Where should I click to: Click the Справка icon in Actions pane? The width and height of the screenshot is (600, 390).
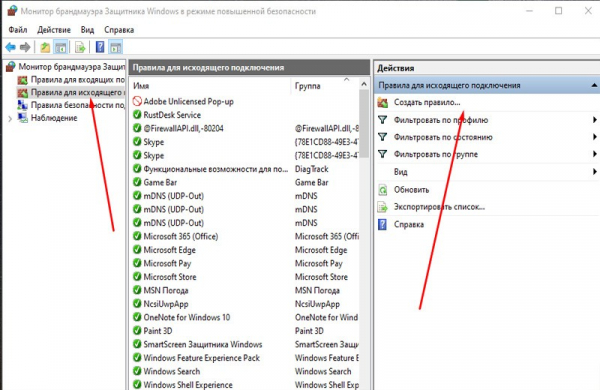click(382, 224)
